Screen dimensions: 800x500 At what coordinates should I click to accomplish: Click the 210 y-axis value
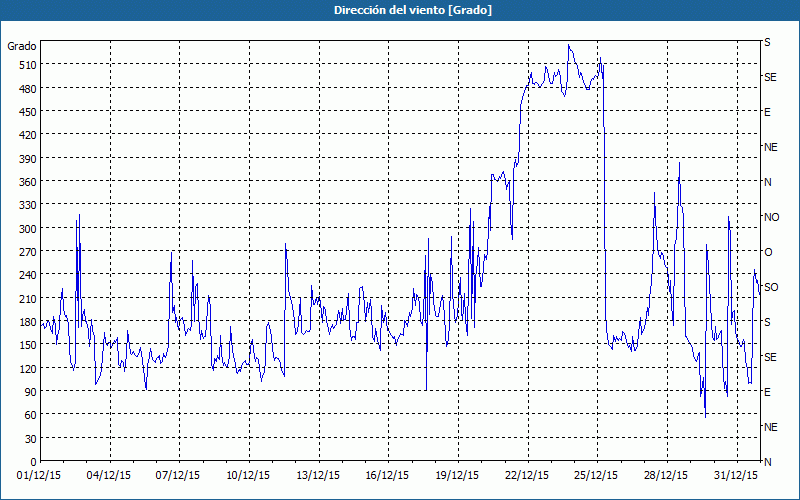coord(28,299)
